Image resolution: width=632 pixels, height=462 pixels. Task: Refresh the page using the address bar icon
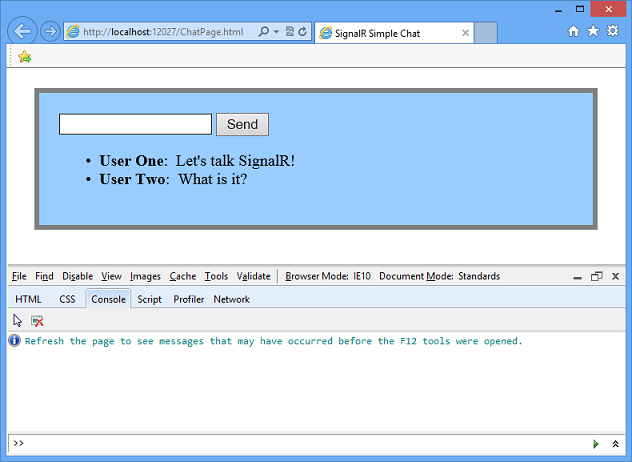302,32
